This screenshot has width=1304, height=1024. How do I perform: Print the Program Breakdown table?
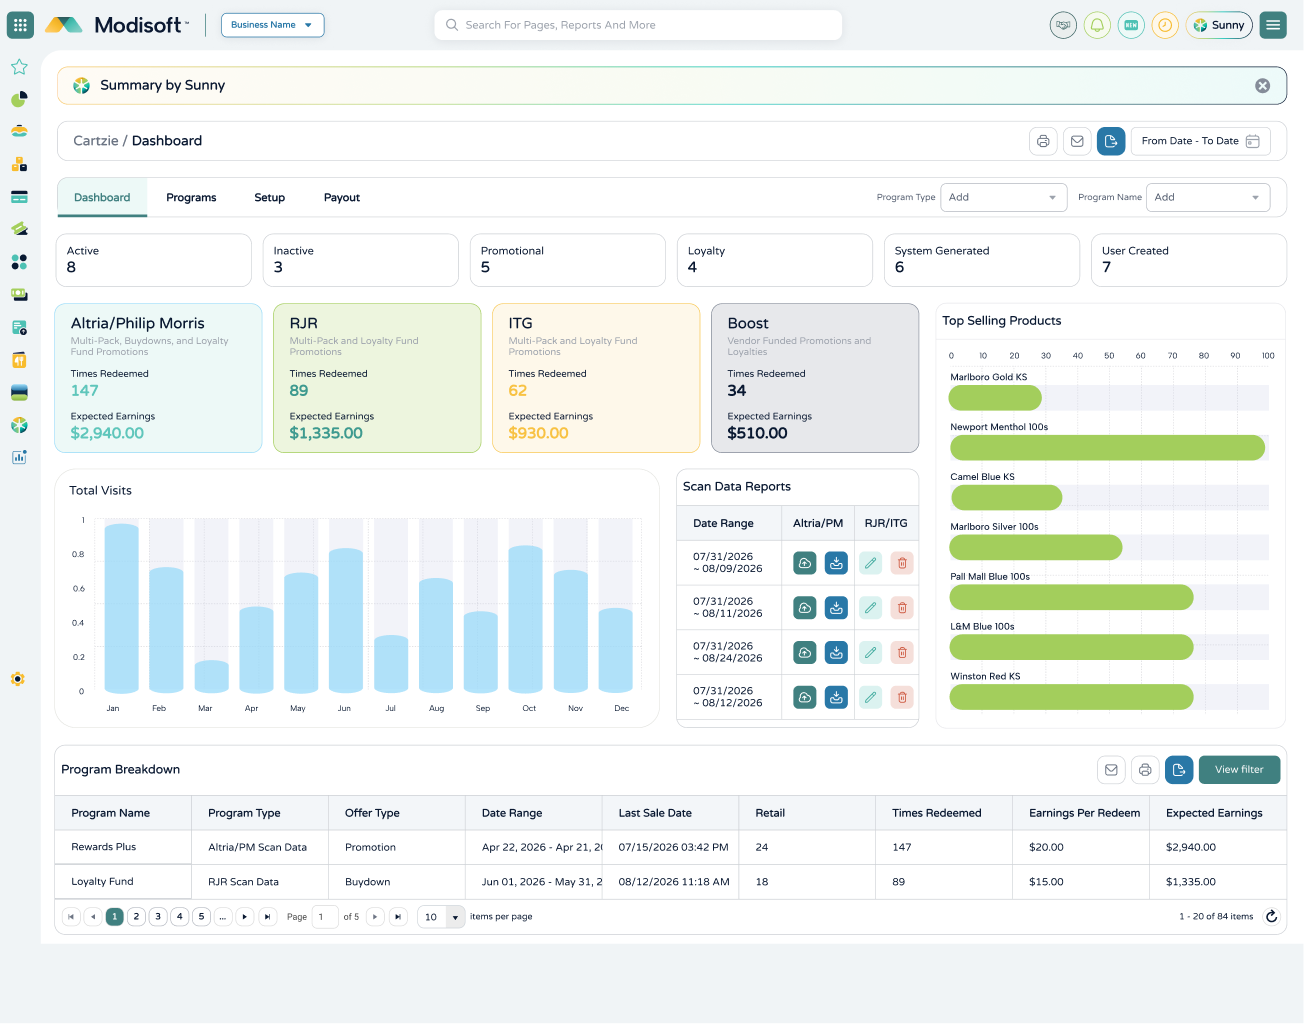pos(1145,770)
